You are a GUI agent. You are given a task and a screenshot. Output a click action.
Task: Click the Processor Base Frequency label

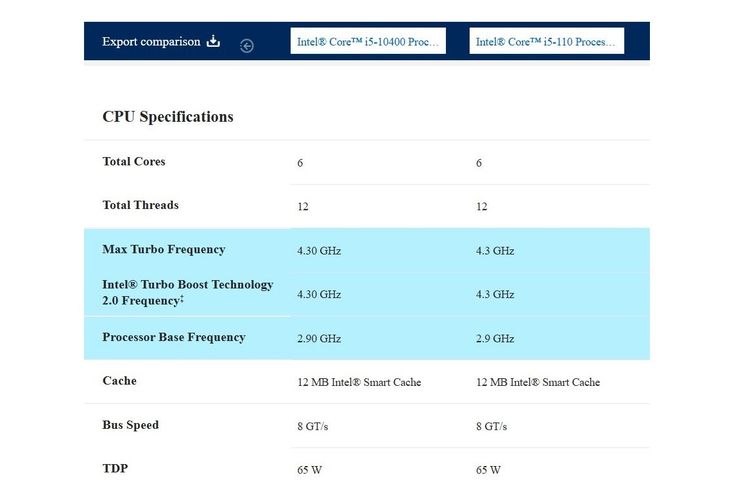click(x=174, y=337)
